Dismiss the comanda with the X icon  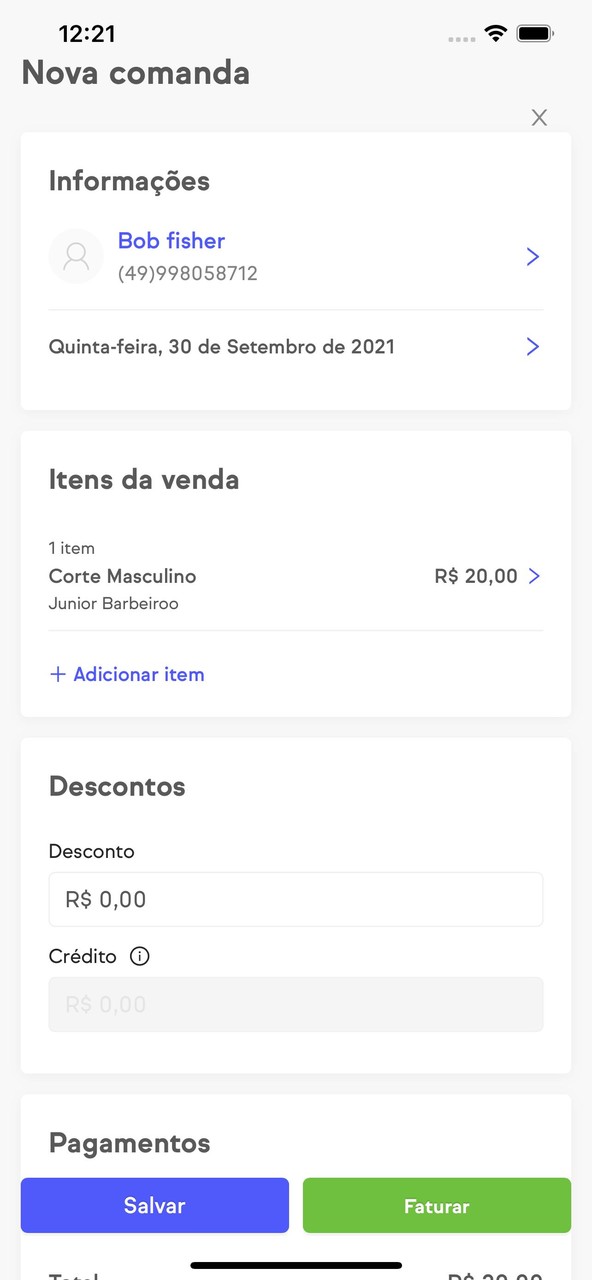pyautogui.click(x=539, y=117)
